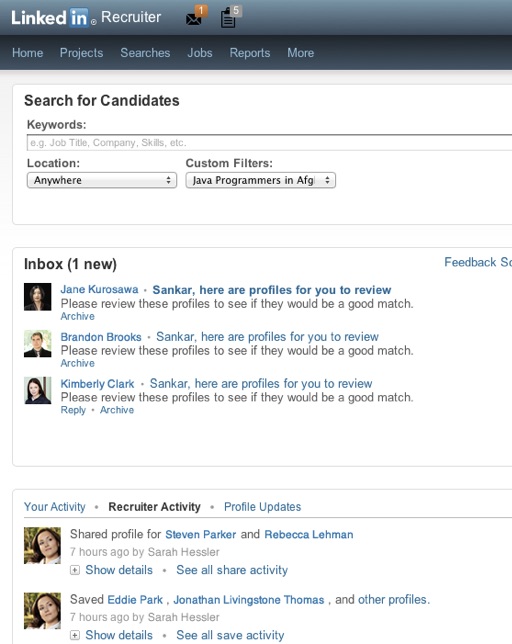Reply to Kimberly Clark's message
Viewport: 512px width, 644px height.
click(73, 410)
